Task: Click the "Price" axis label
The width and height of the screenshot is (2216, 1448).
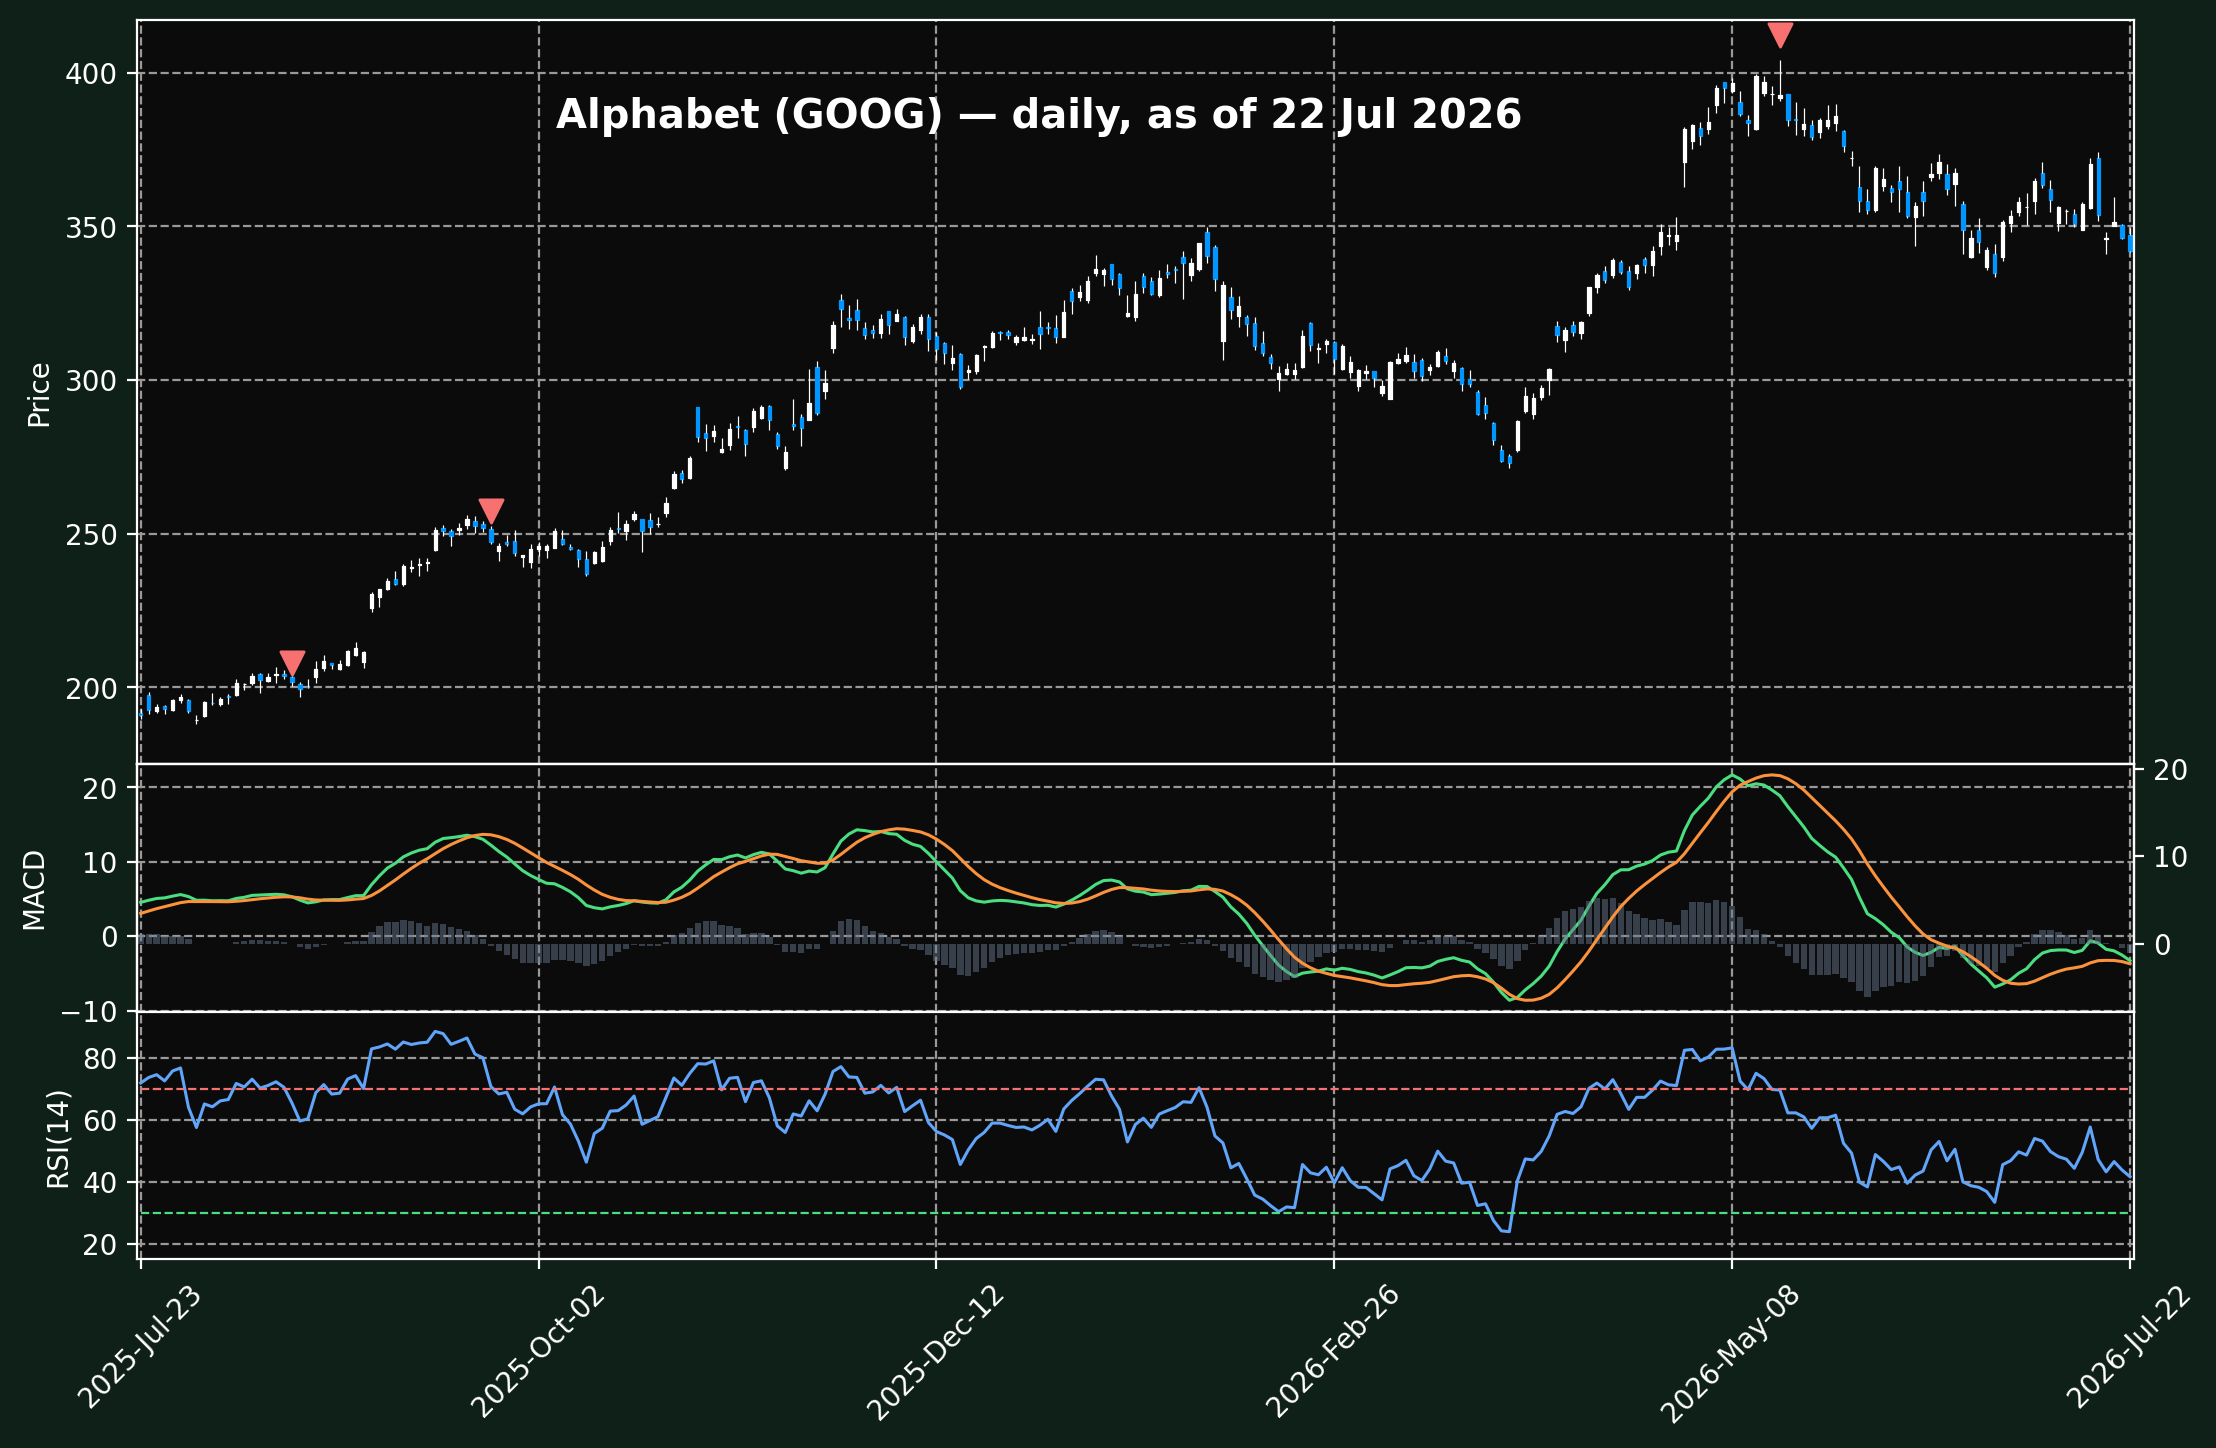Action: pyautogui.click(x=39, y=395)
